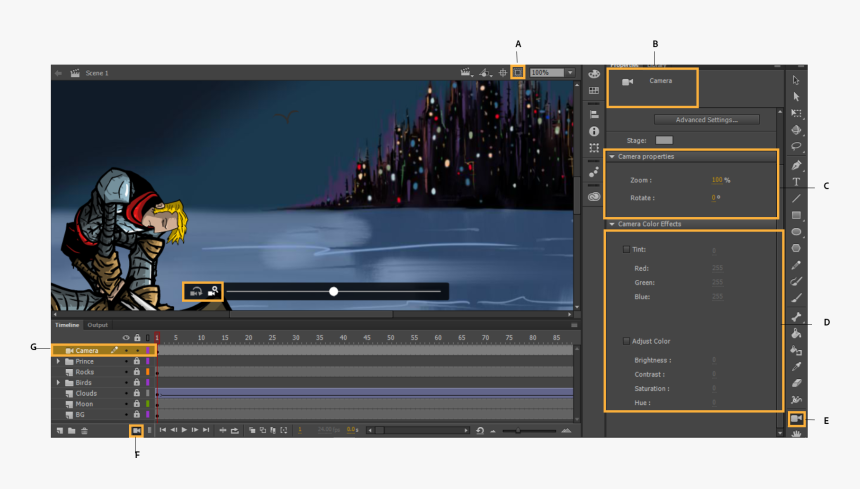
Task: Select the Camera layer in timeline
Action: tap(104, 350)
